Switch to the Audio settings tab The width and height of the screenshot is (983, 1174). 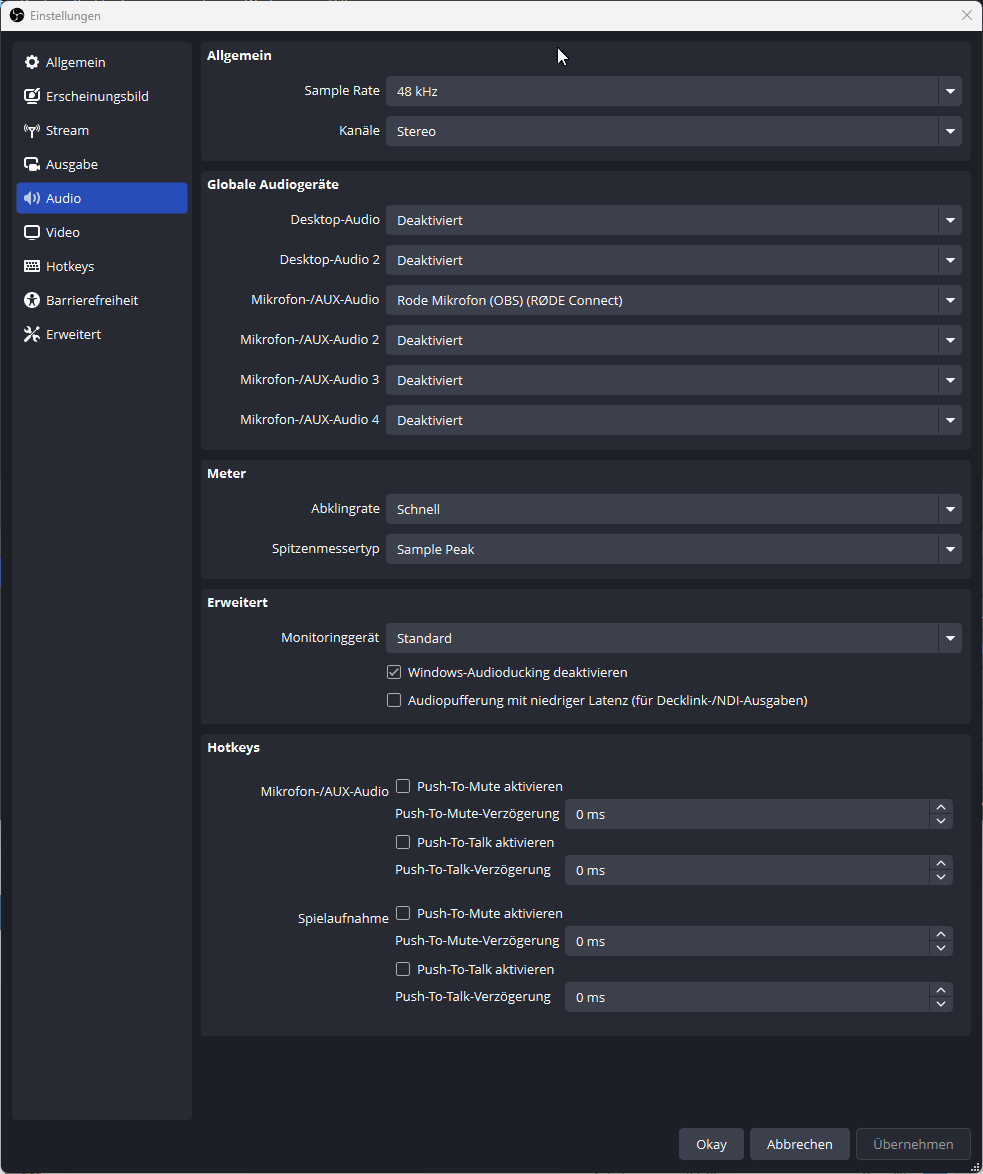click(101, 198)
